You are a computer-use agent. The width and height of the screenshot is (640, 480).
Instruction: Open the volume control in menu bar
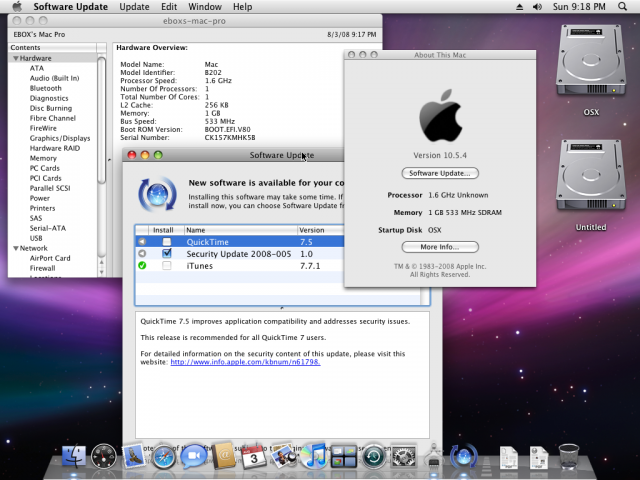[537, 7]
